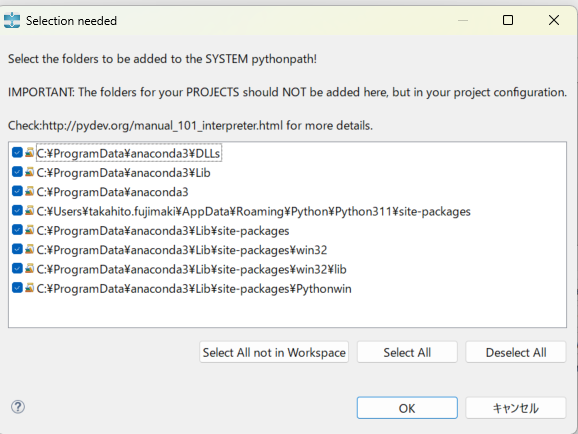This screenshot has width=578, height=434.
Task: Select the C:\ProgramData\anaconda3\Lib path text
Action: click(123, 173)
